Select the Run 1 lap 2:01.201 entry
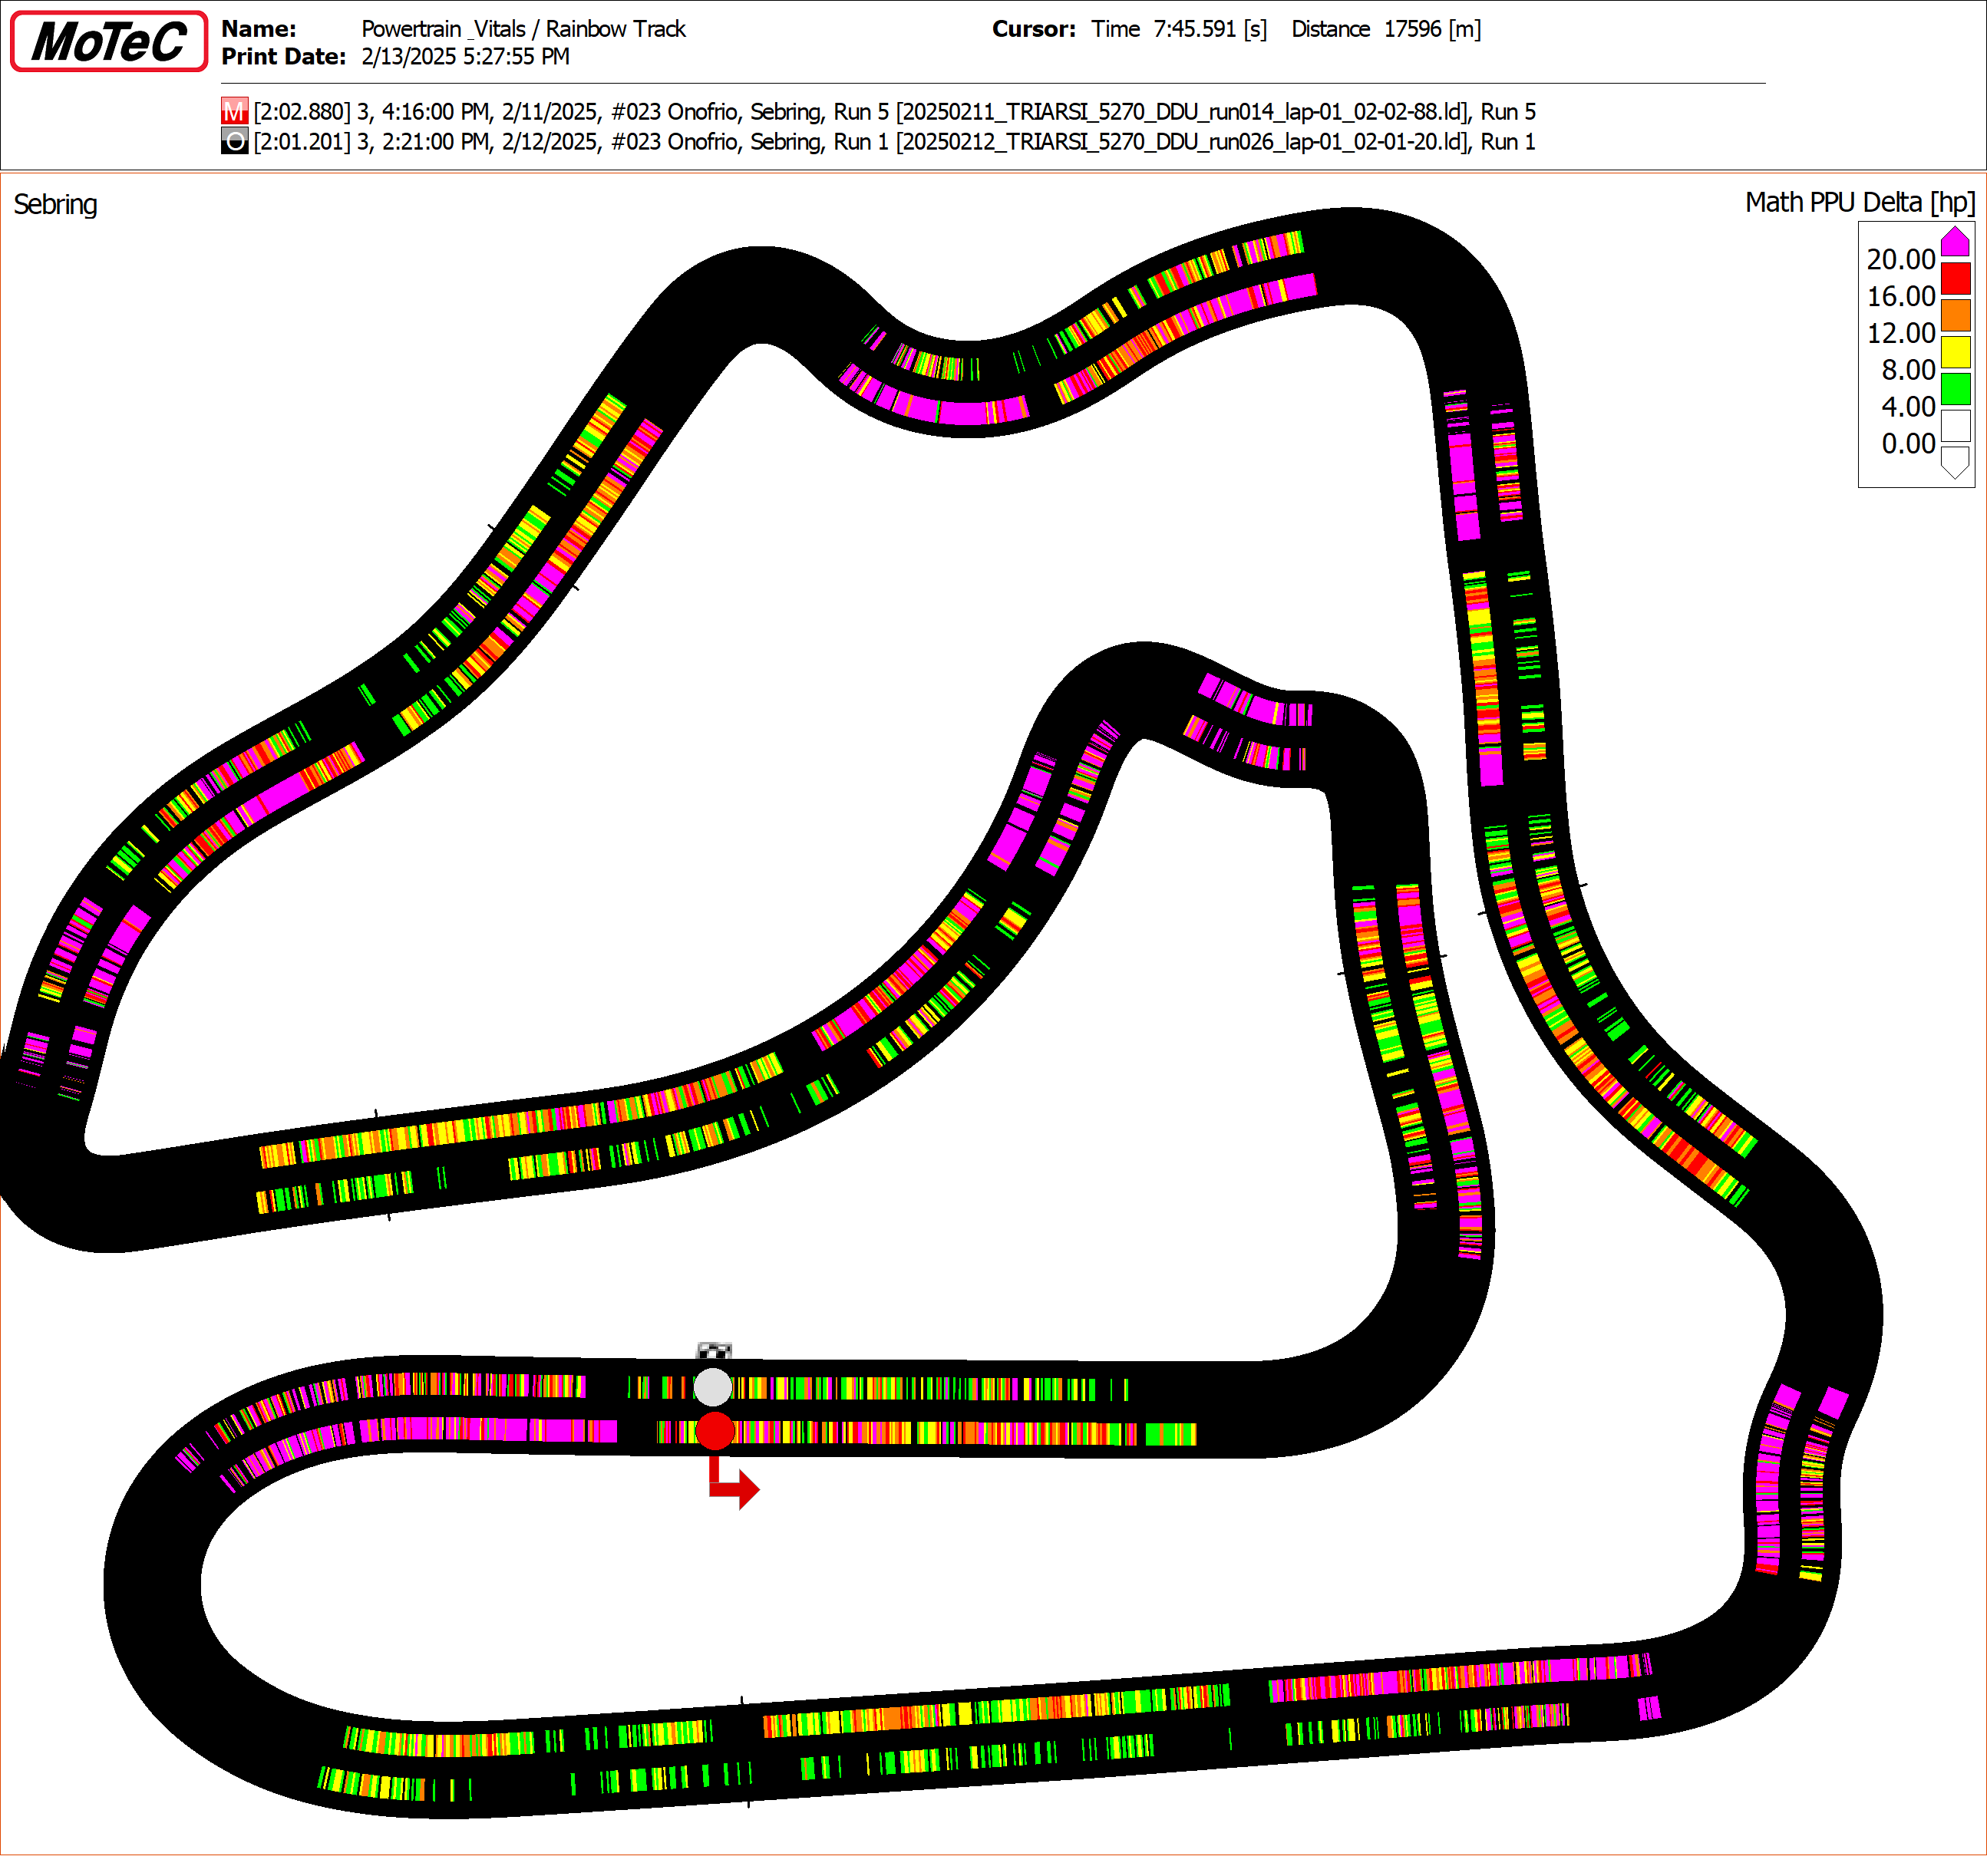1987x1876 pixels. (894, 142)
